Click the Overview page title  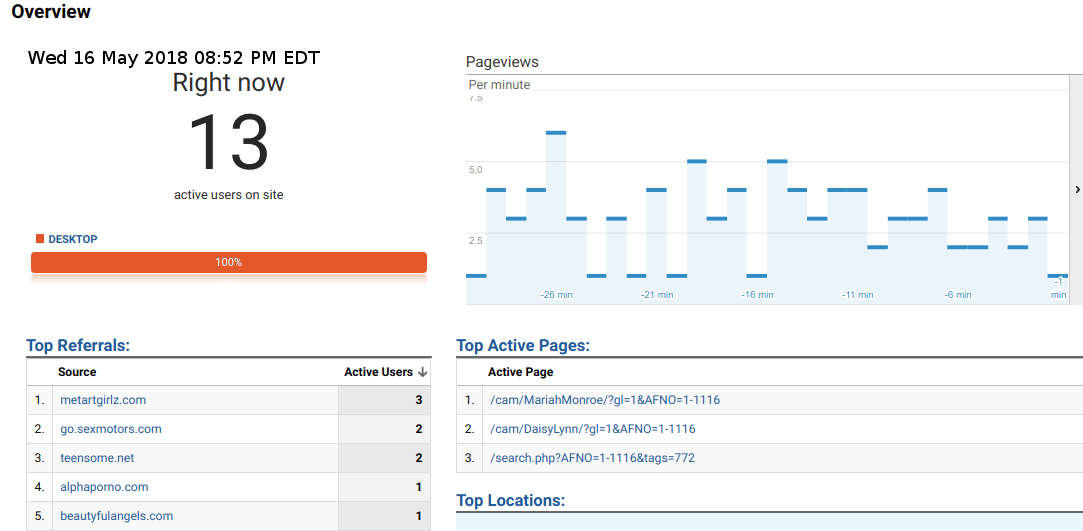pos(51,12)
